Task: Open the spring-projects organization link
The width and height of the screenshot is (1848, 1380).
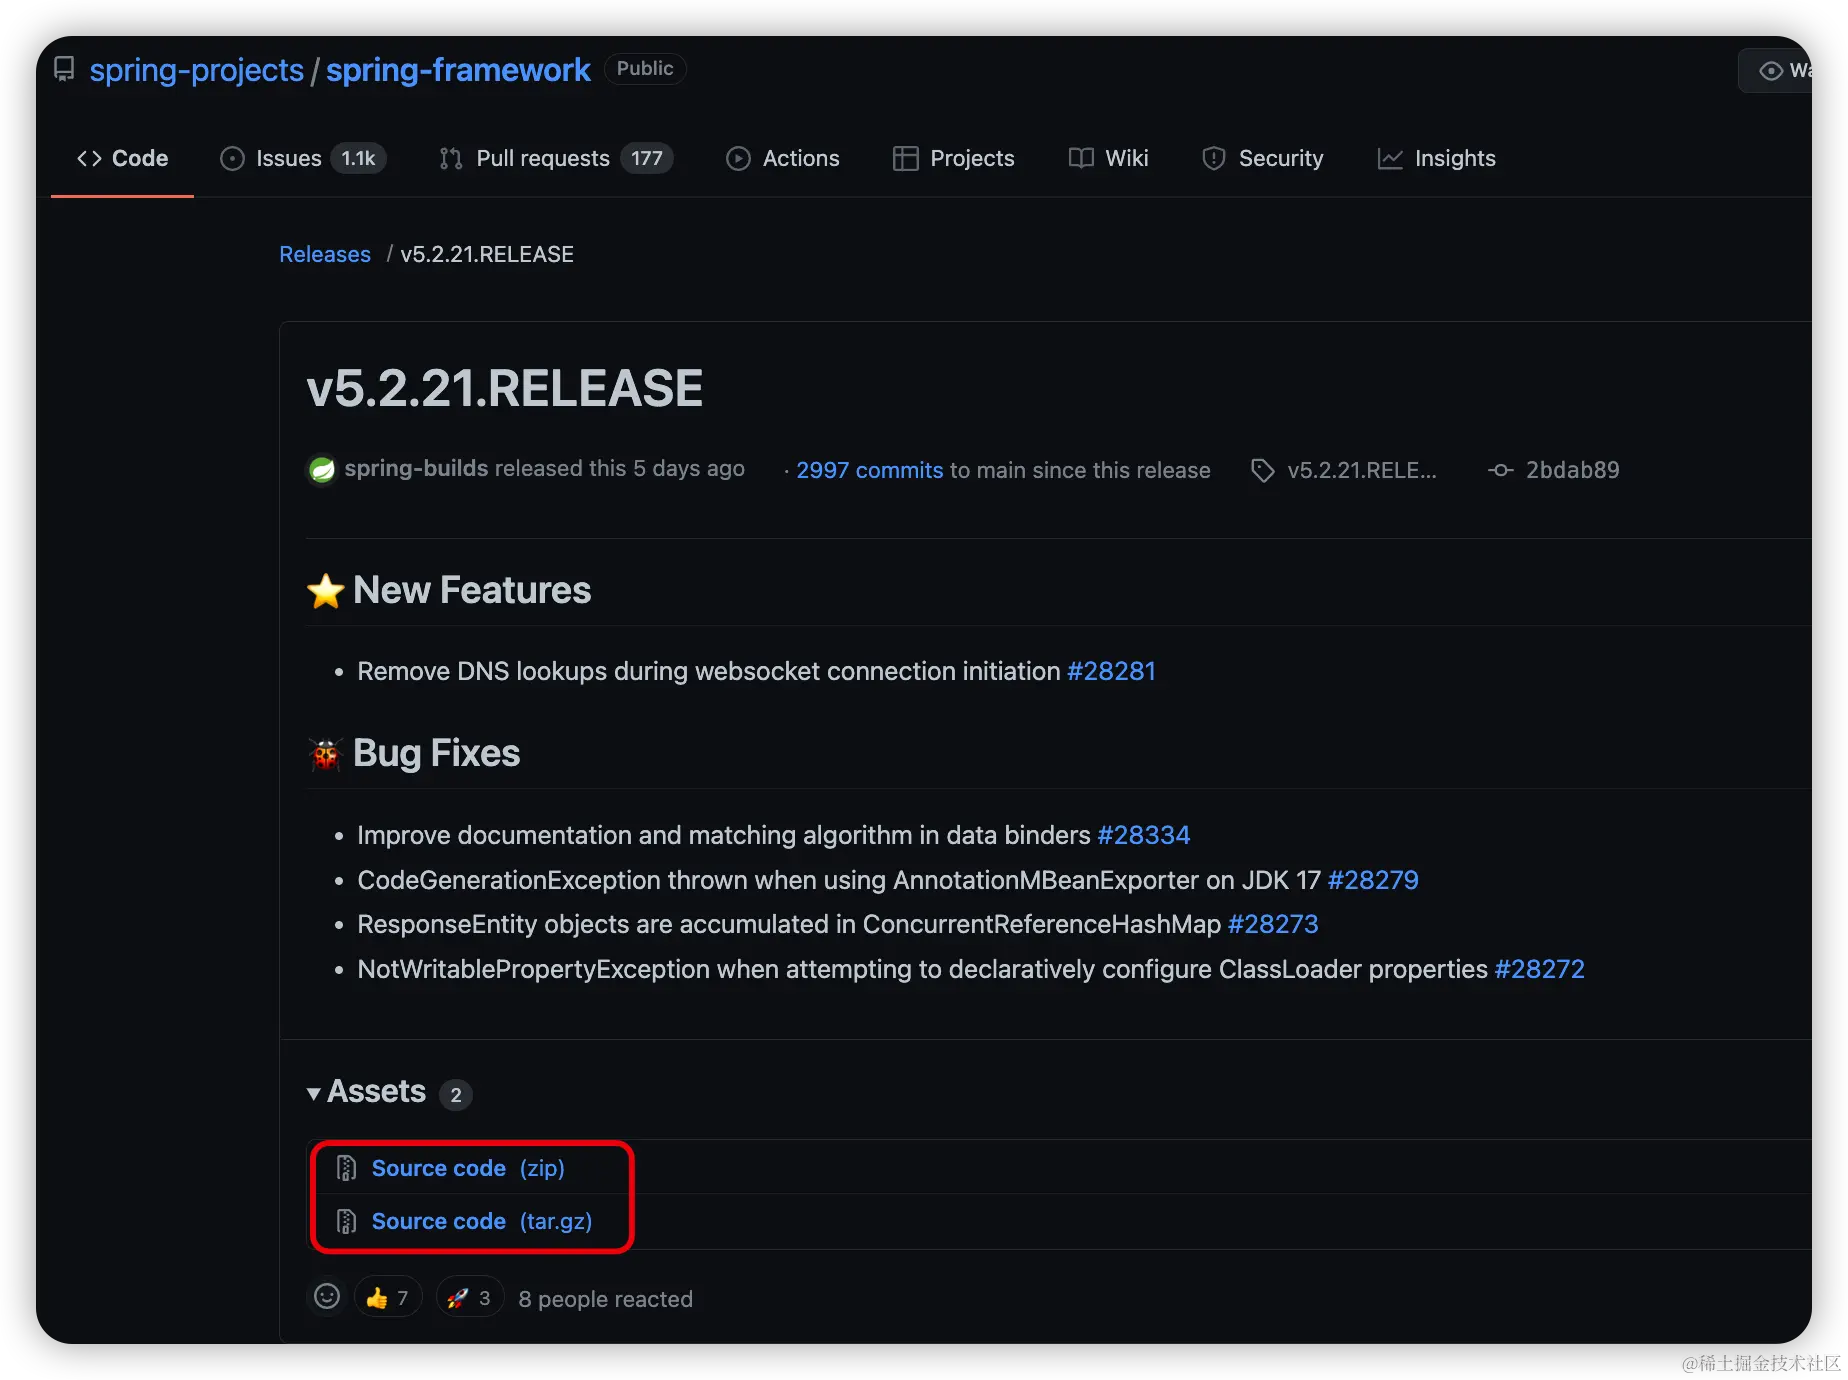Action: click(196, 70)
